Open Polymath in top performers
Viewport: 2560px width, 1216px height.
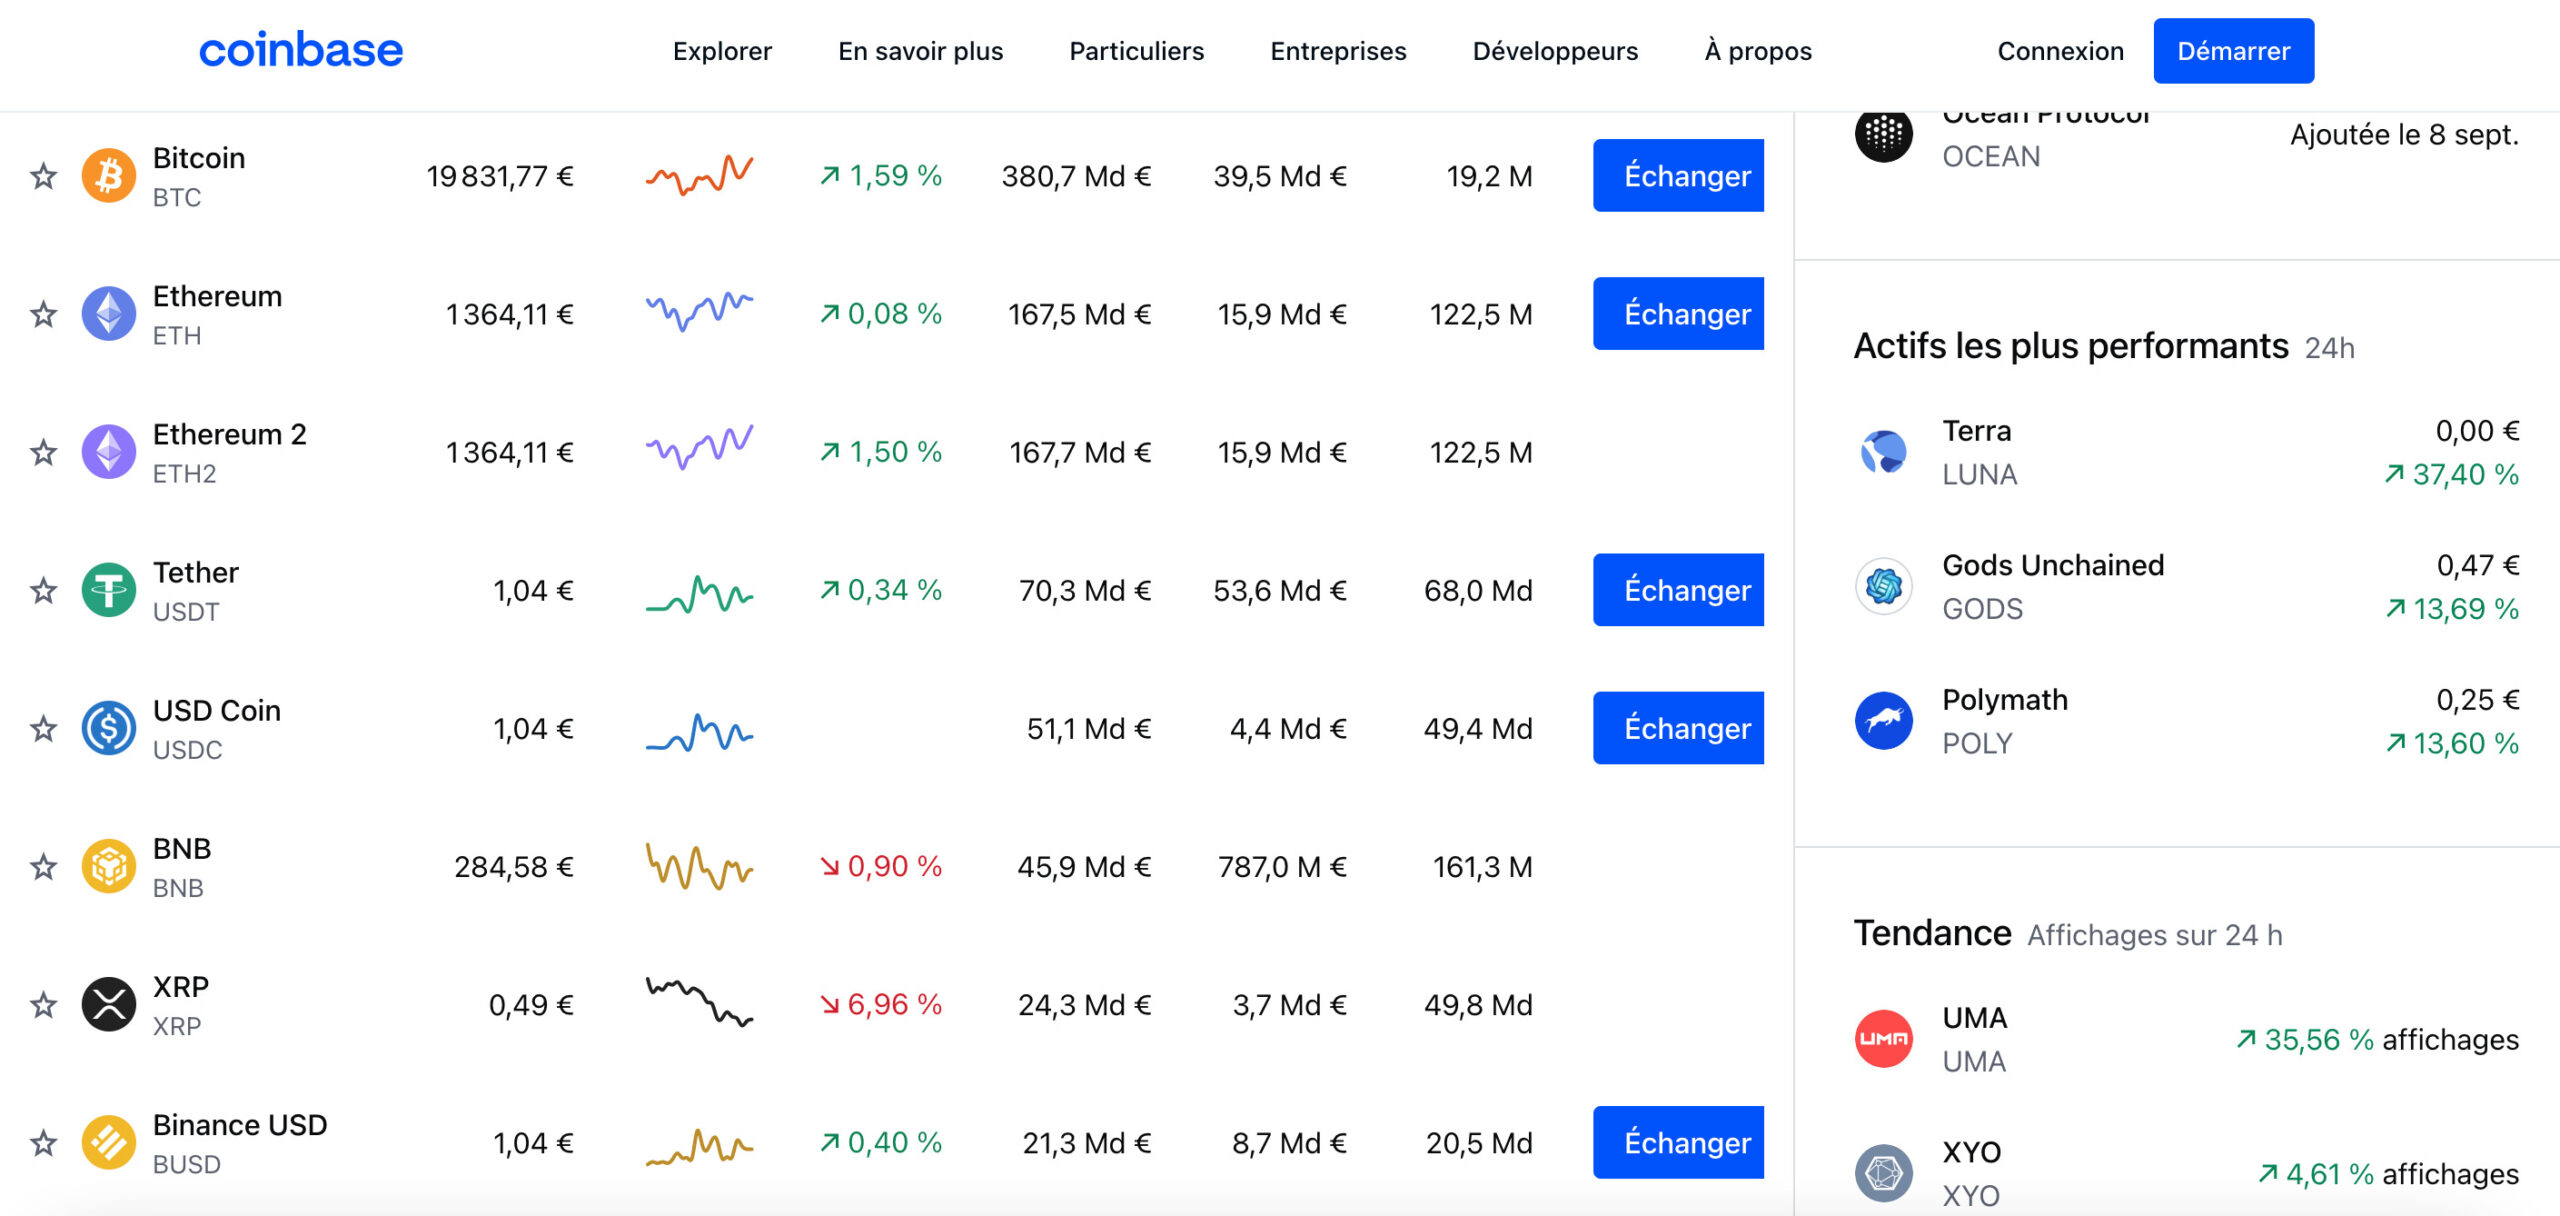[x=2186, y=721]
